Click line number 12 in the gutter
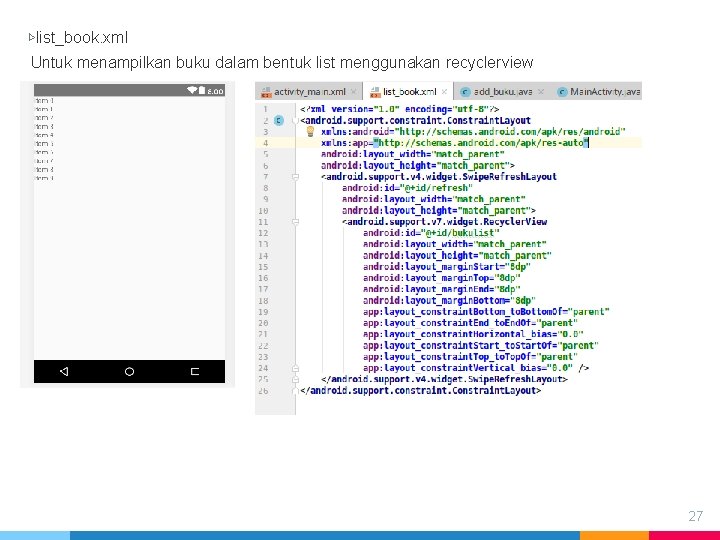The height and width of the screenshot is (540, 720). (263, 233)
